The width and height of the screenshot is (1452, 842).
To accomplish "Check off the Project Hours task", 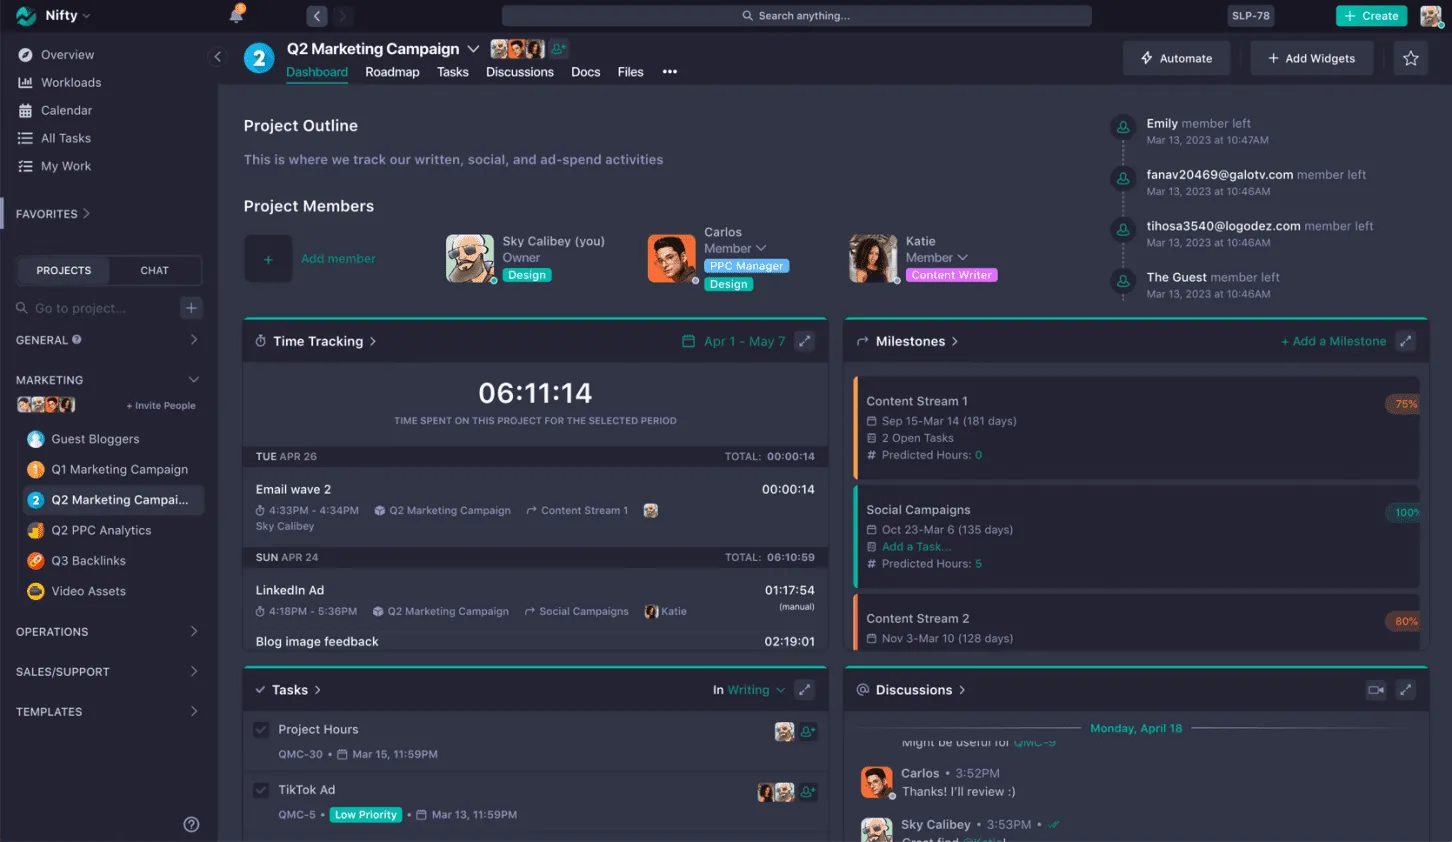I will [x=260, y=730].
